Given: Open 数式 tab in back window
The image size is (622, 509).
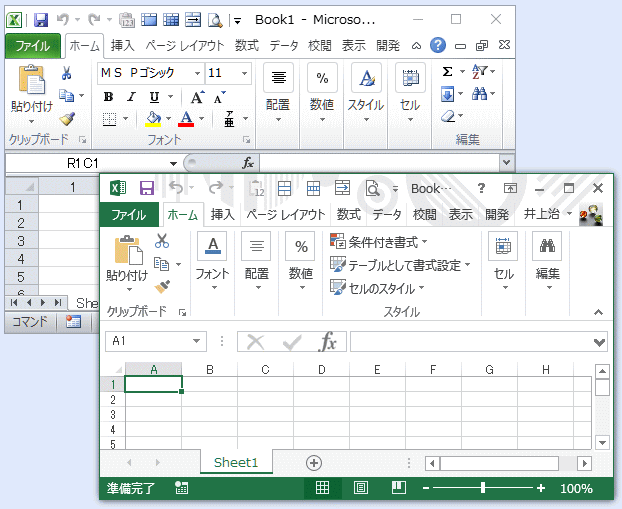Looking at the screenshot, I should (246, 46).
